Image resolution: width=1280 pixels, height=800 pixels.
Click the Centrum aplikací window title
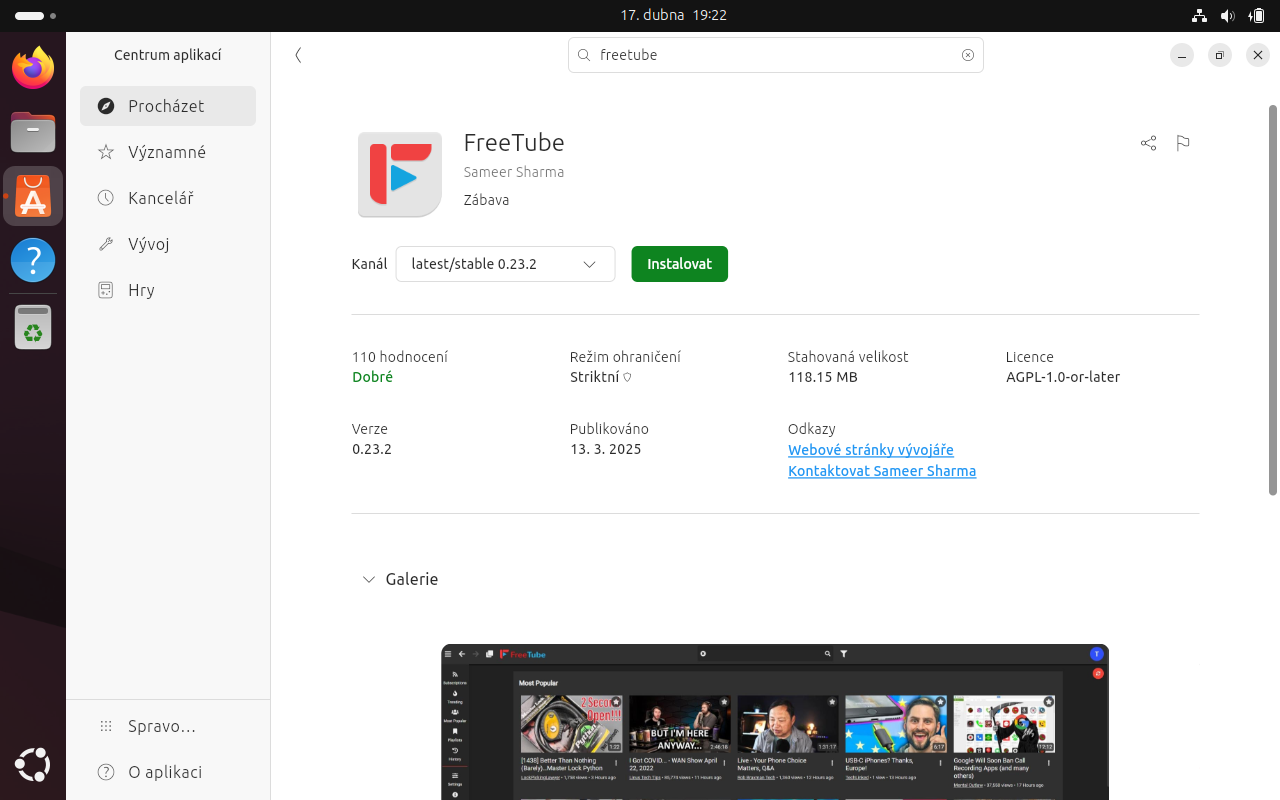[168, 55]
